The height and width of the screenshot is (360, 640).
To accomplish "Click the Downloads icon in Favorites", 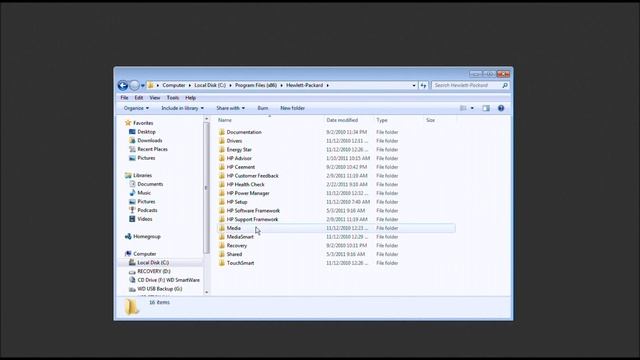I will click(132, 140).
